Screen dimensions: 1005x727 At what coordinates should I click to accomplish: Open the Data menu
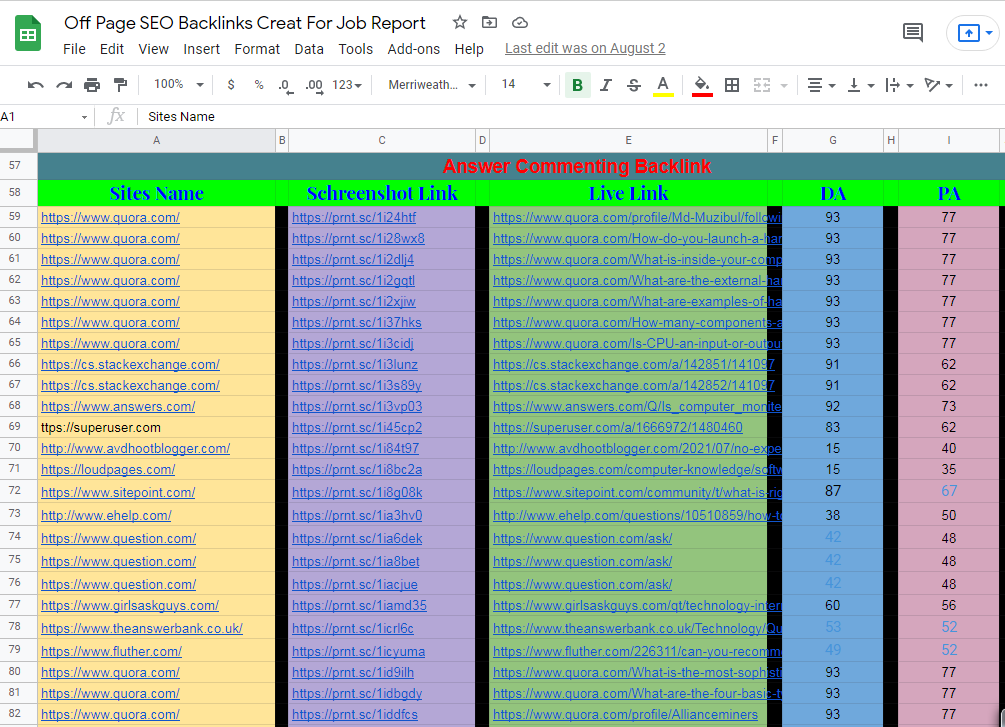pyautogui.click(x=309, y=48)
